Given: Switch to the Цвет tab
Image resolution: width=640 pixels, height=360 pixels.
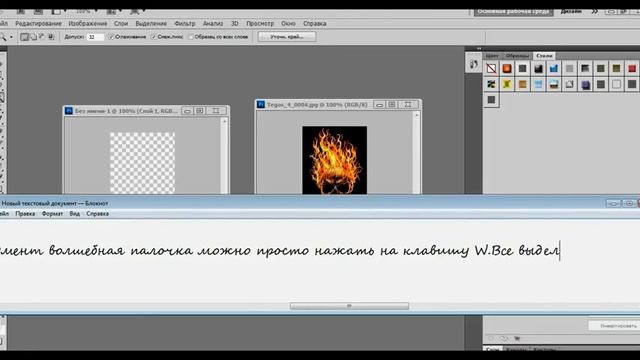Looking at the screenshot, I should tap(492, 56).
